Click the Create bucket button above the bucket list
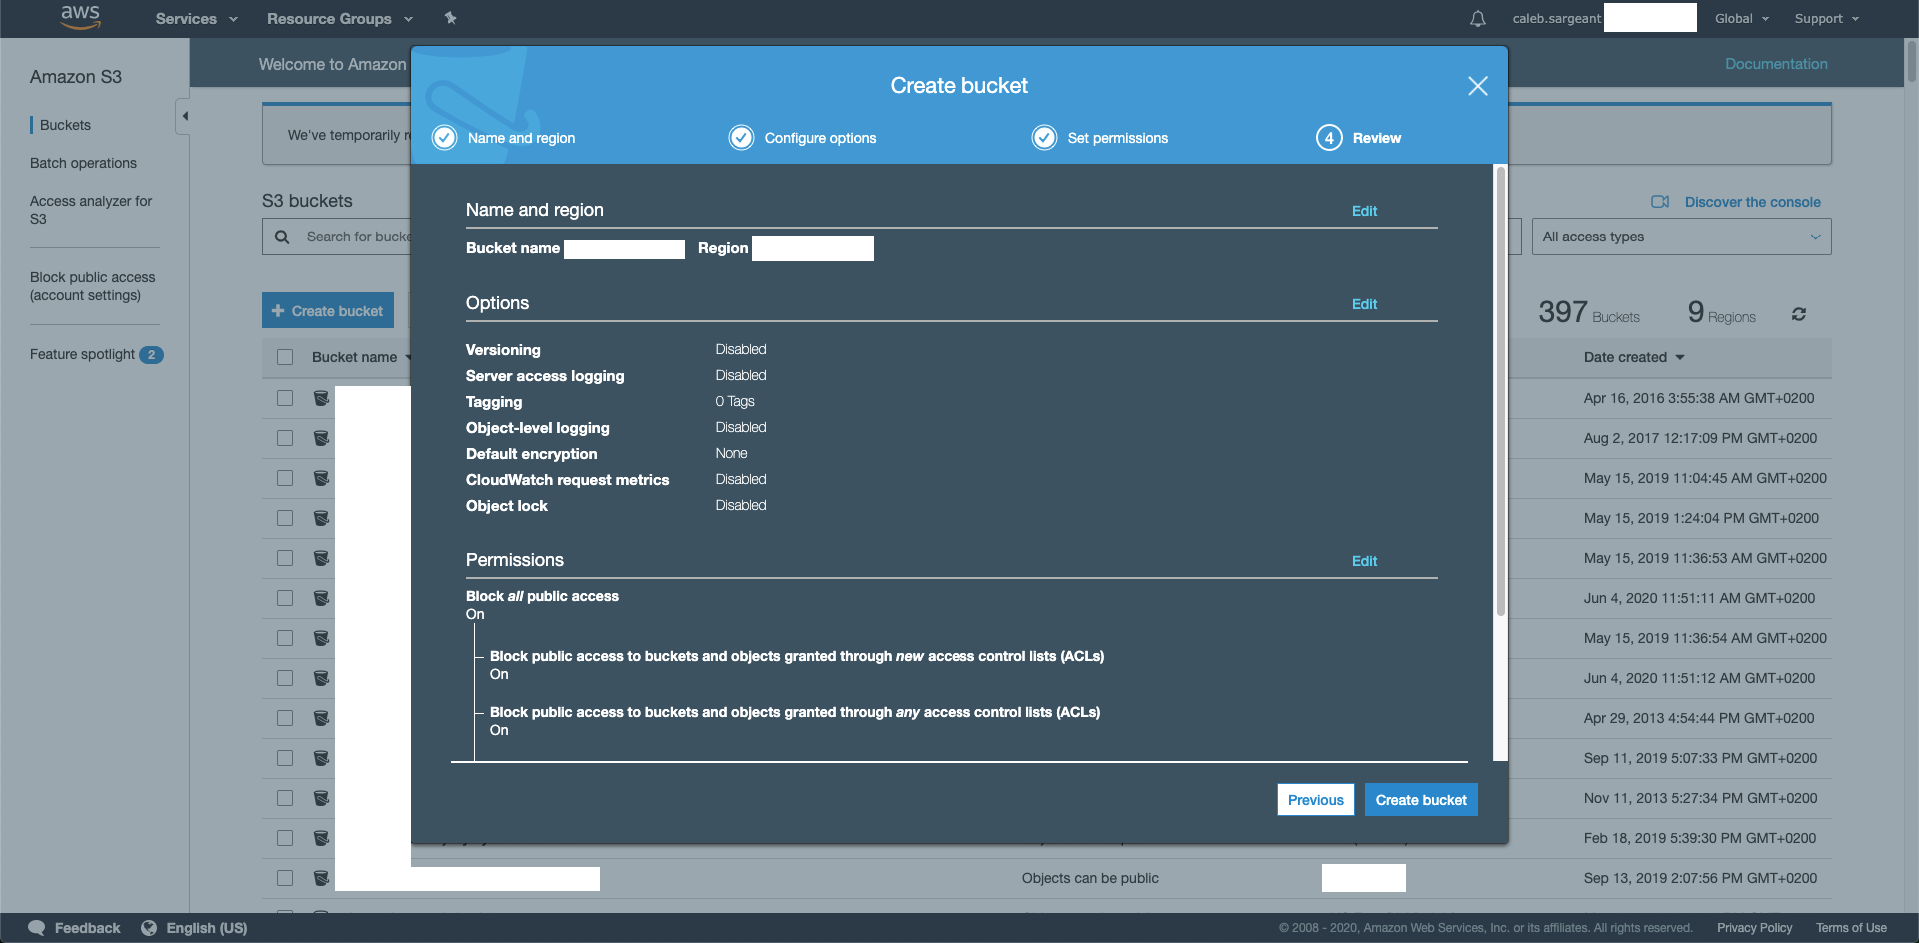 tap(328, 311)
